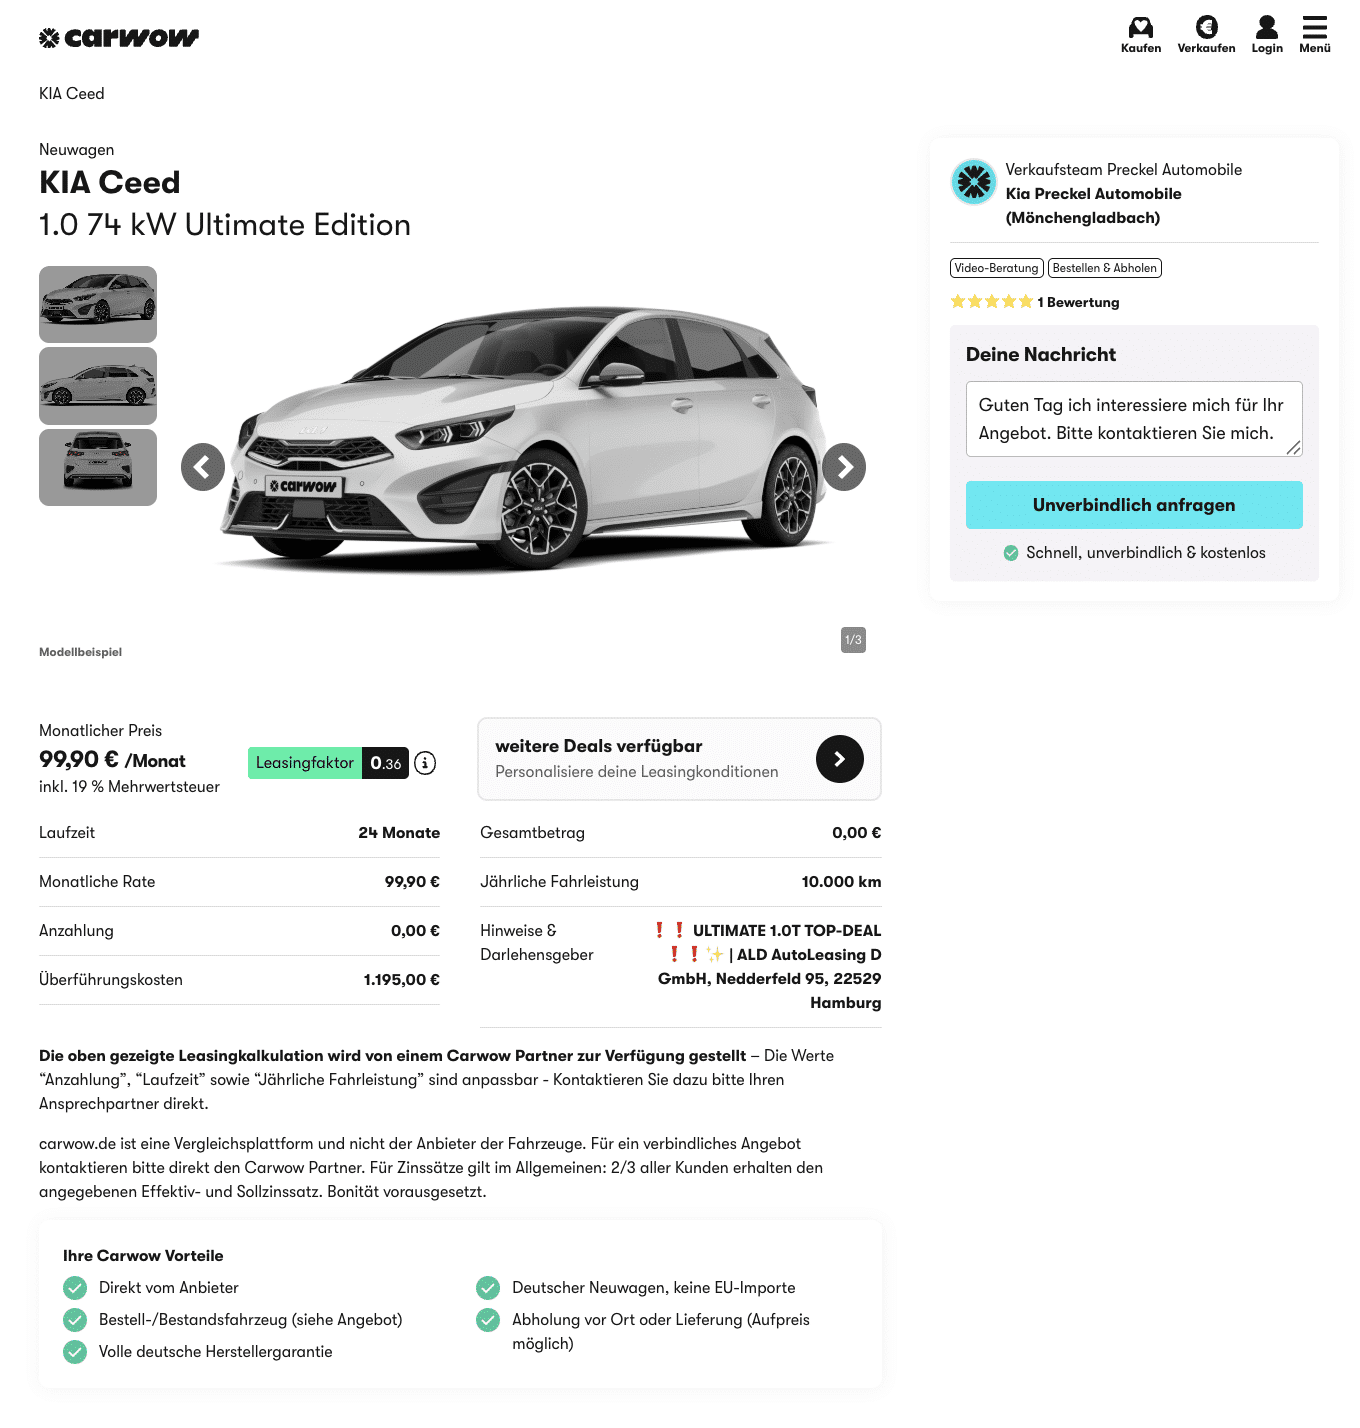1360x1428 pixels.
Task: Go to carwow logo homepage
Action: pyautogui.click(x=119, y=38)
